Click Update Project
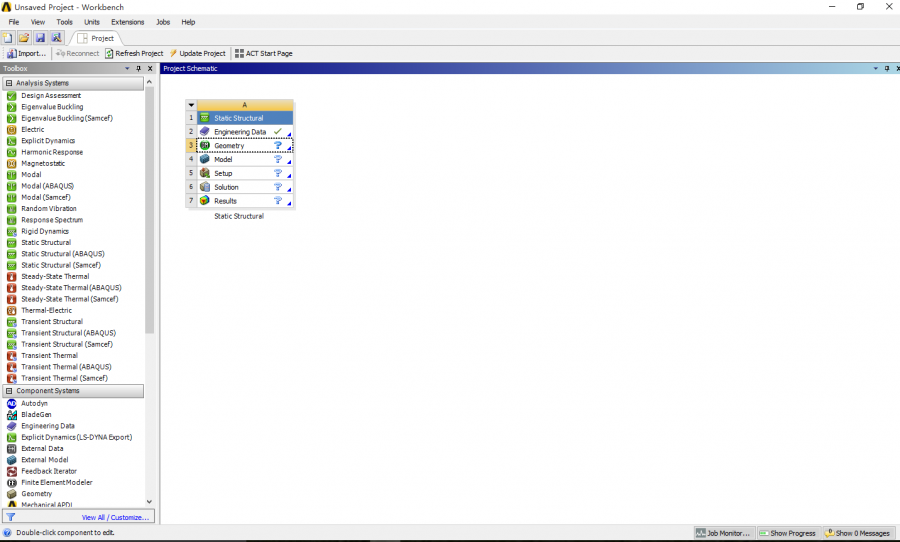The height and width of the screenshot is (542, 900). pyautogui.click(x=197, y=53)
